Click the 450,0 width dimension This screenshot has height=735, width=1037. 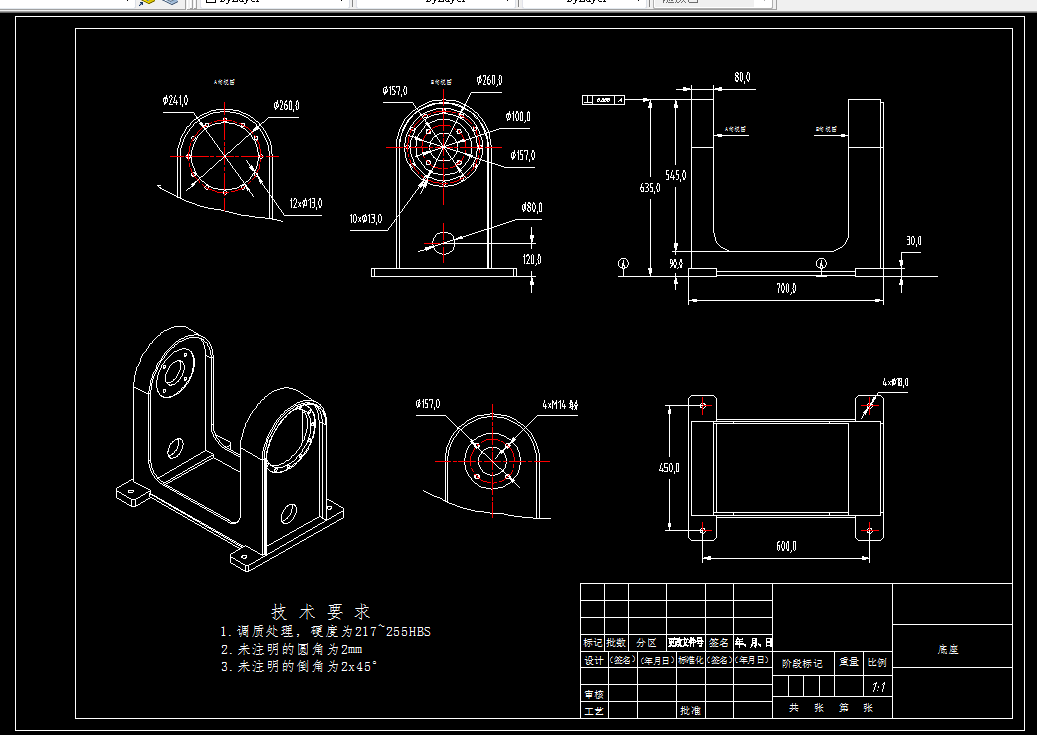pyautogui.click(x=669, y=468)
